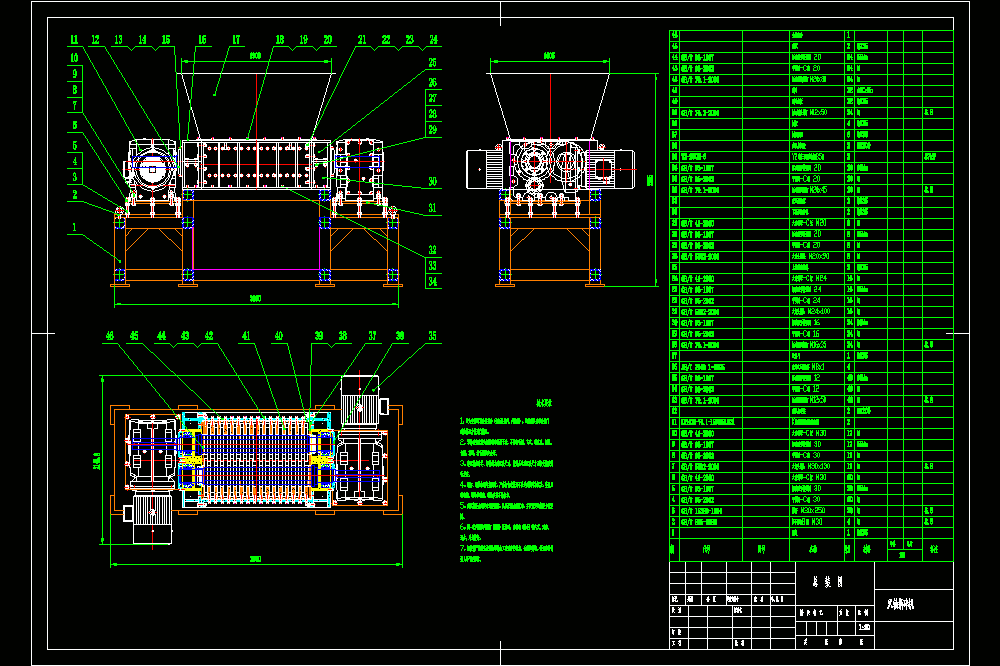Viewport: 1000px width, 666px height.
Task: Pick stacked callout number 28
Action: 432,114
